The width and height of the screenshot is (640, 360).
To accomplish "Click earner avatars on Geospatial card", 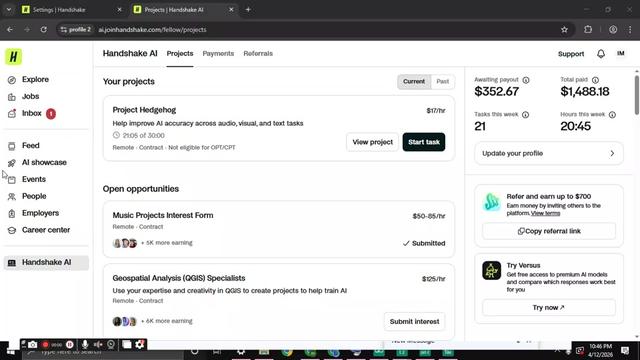I will pyautogui.click(x=124, y=321).
